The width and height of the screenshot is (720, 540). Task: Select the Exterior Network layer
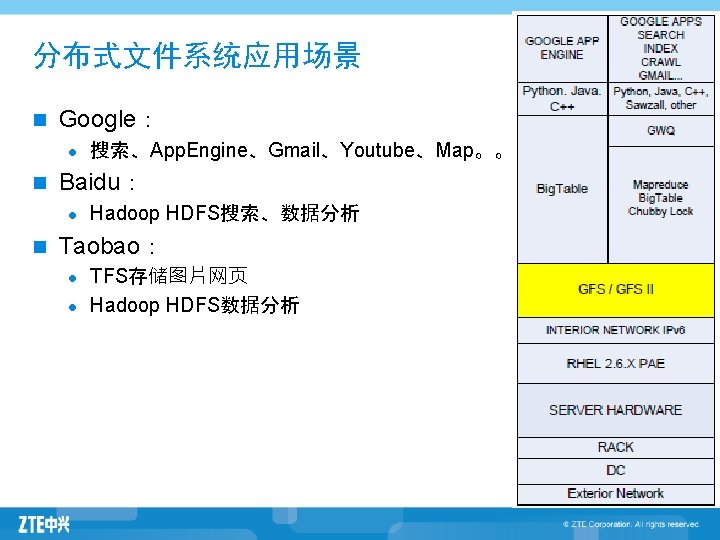click(616, 494)
